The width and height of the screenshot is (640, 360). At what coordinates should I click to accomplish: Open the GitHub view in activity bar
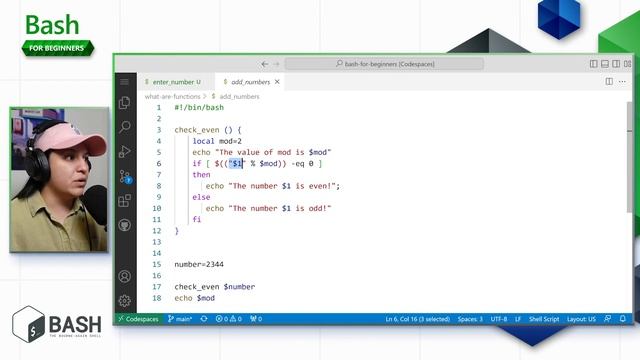(124, 225)
